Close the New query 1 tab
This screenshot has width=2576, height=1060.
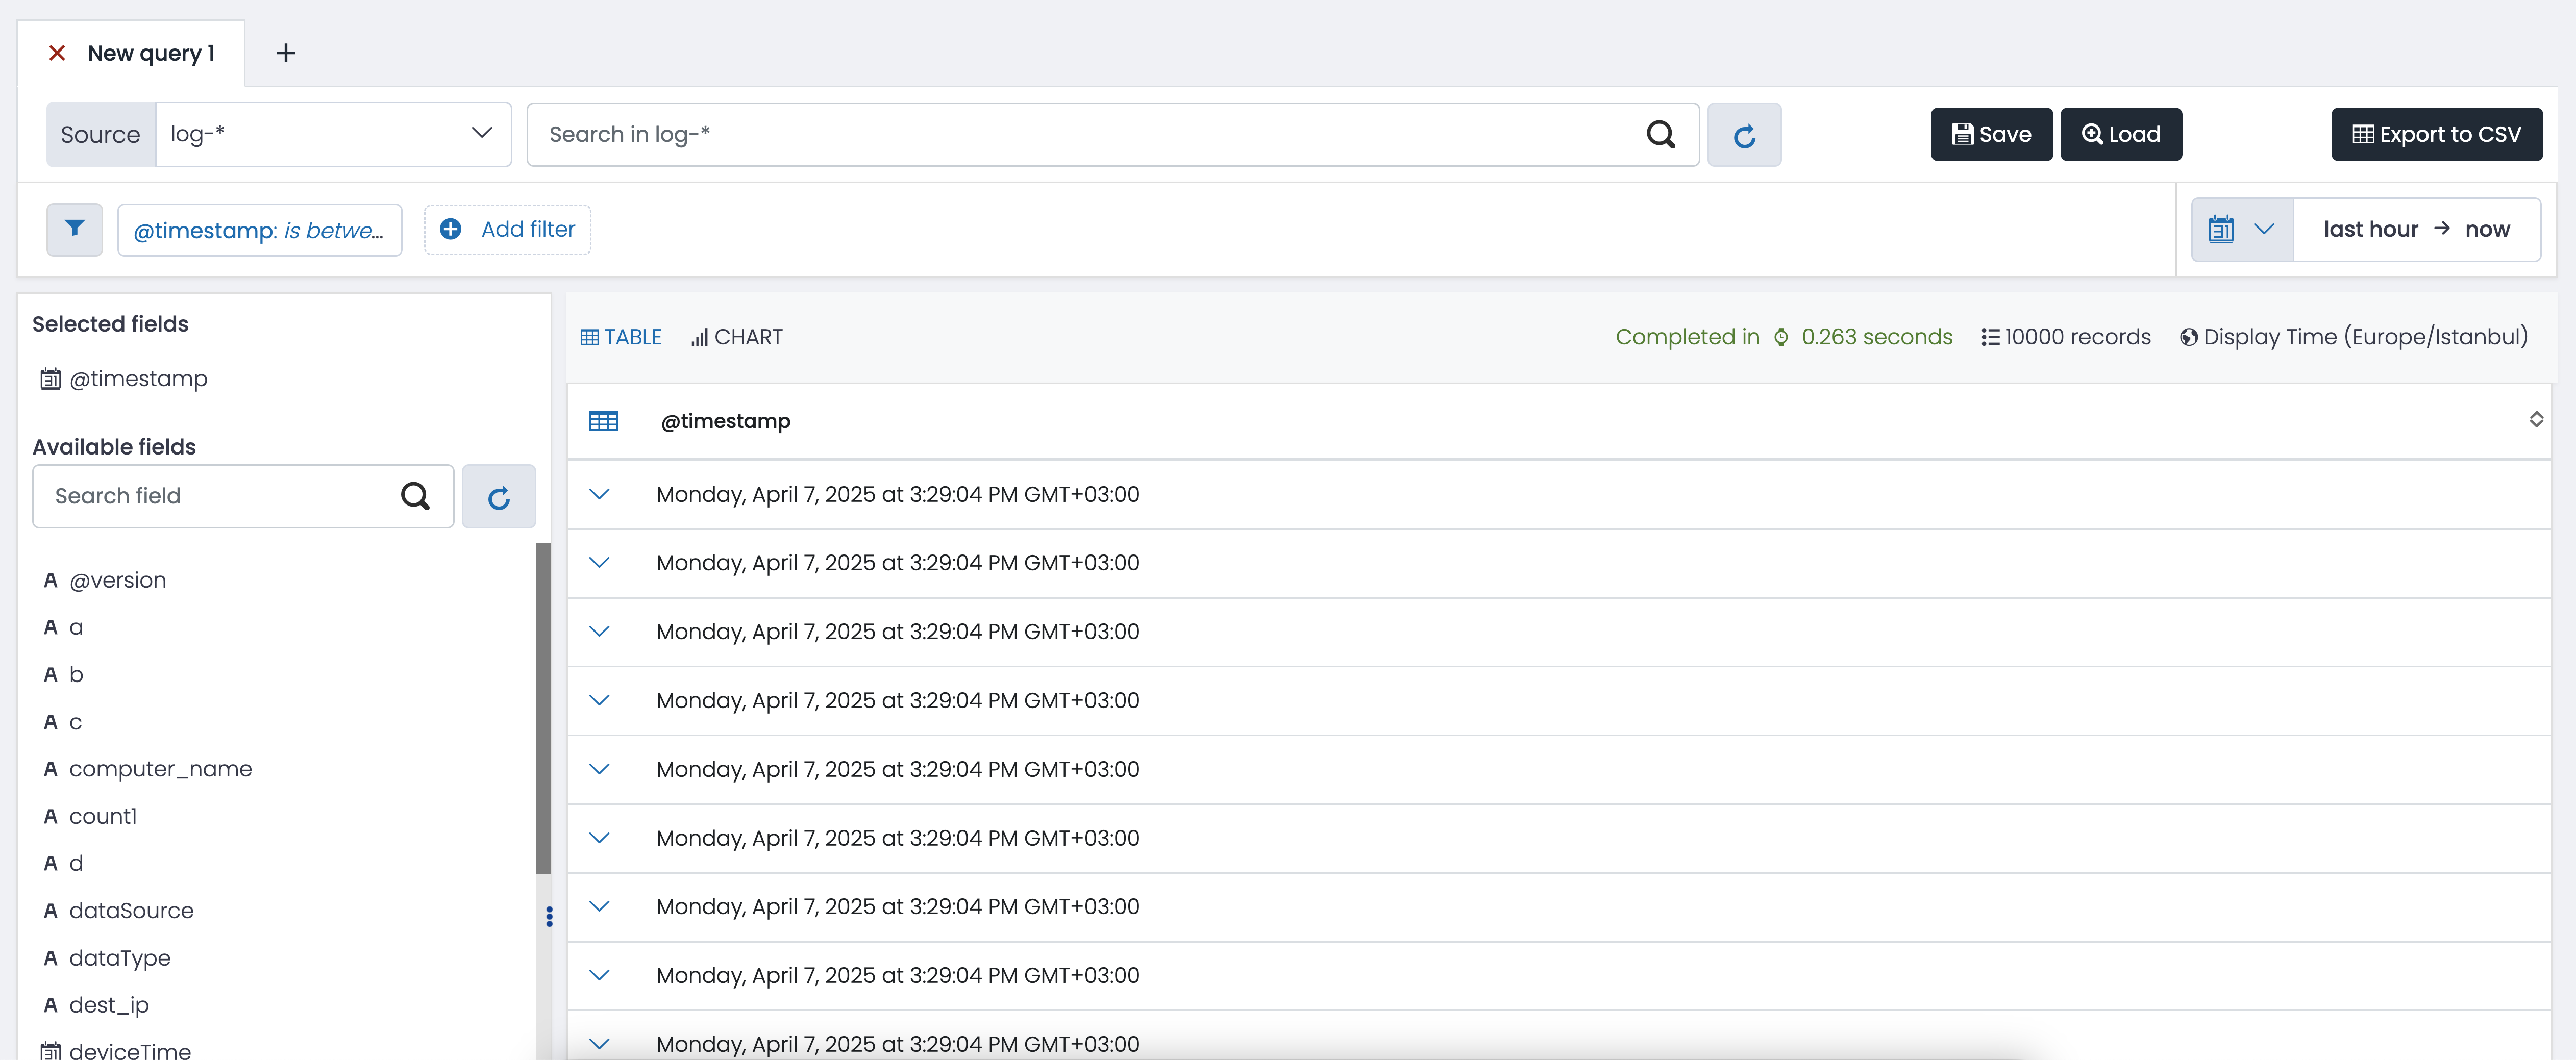coord(57,53)
